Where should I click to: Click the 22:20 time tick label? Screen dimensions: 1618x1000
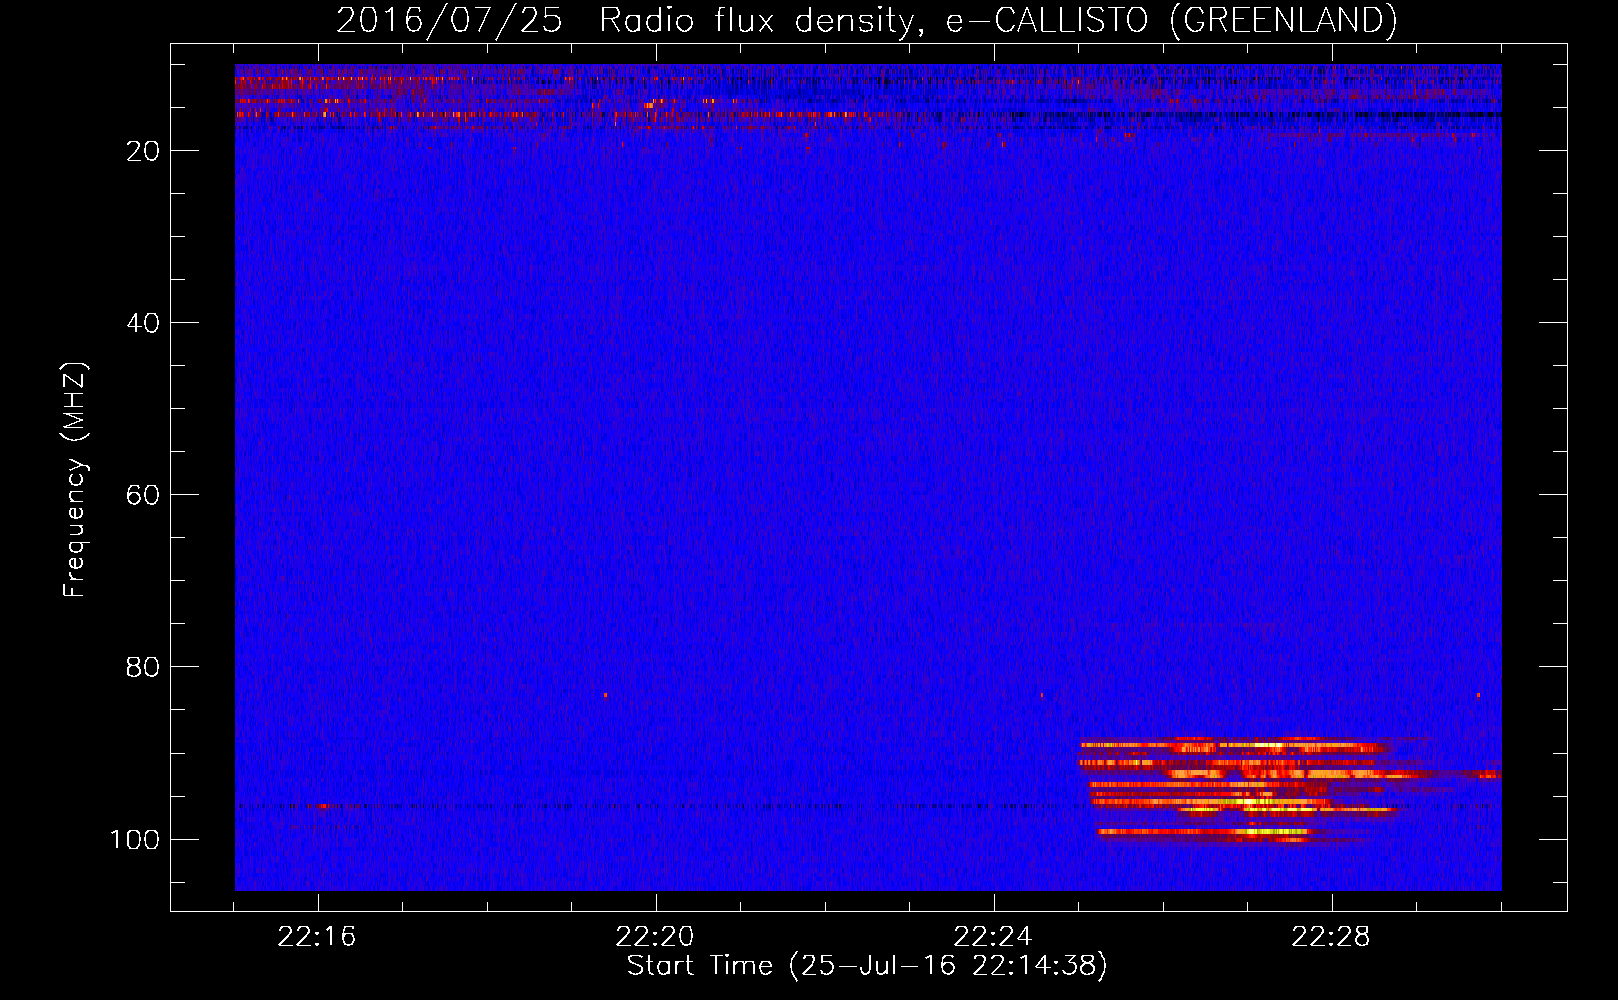tap(655, 937)
